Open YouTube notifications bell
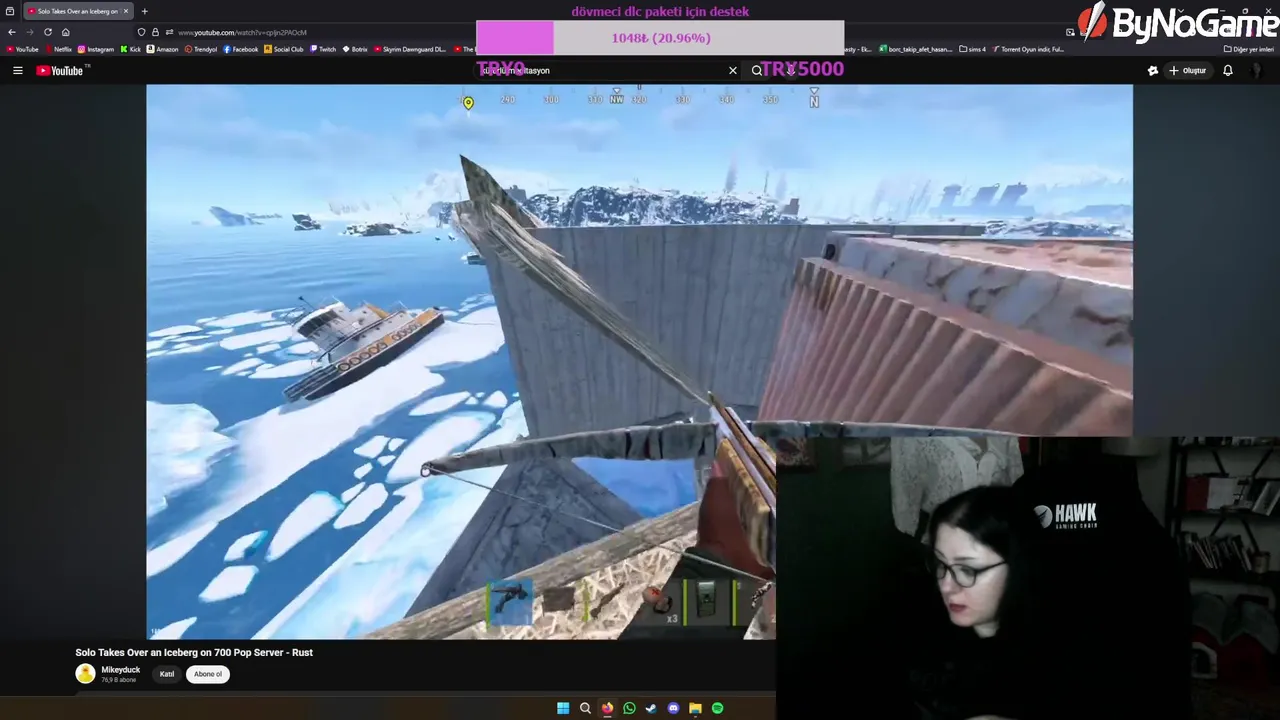The image size is (1280, 720). (1228, 71)
